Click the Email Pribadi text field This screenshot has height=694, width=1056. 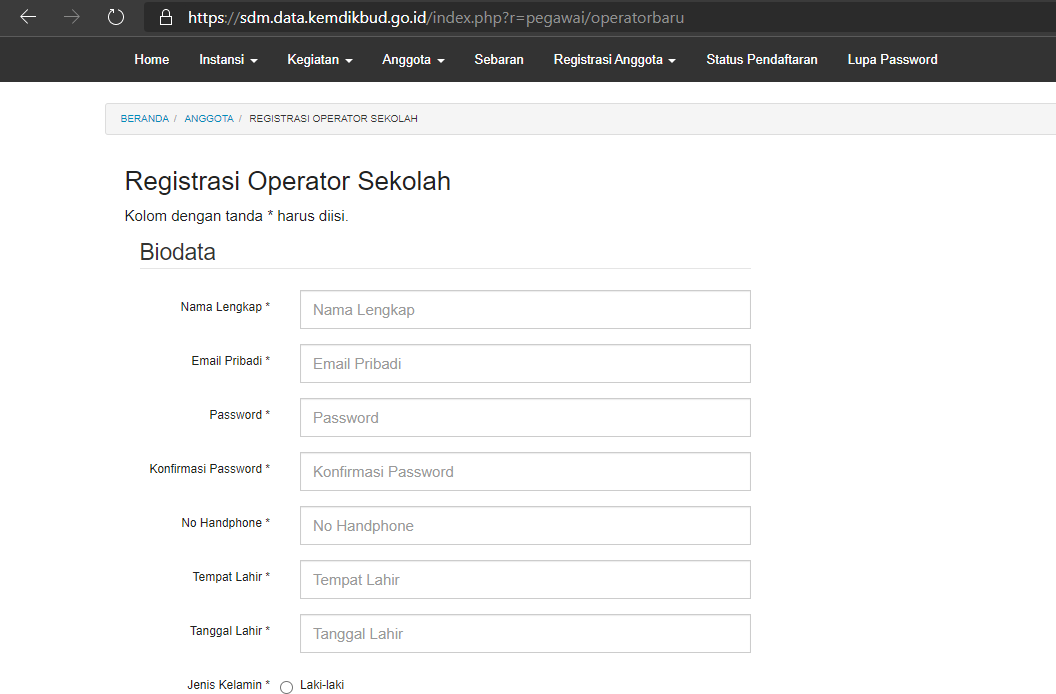click(x=524, y=363)
